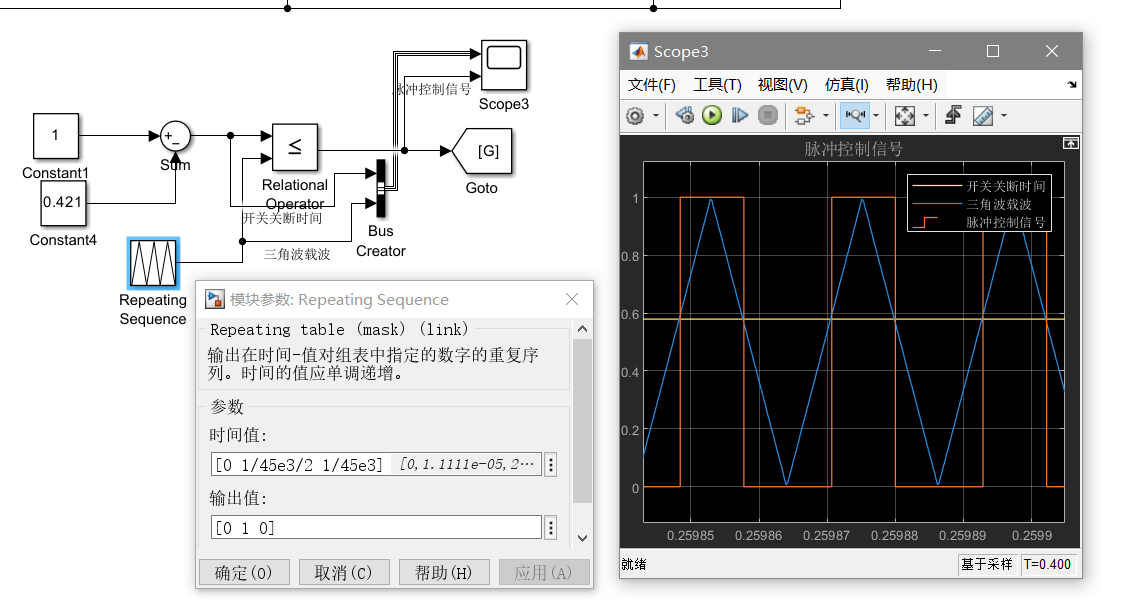Select the Relational Operator block
Image resolution: width=1143 pixels, height=614 pixels.
(294, 147)
